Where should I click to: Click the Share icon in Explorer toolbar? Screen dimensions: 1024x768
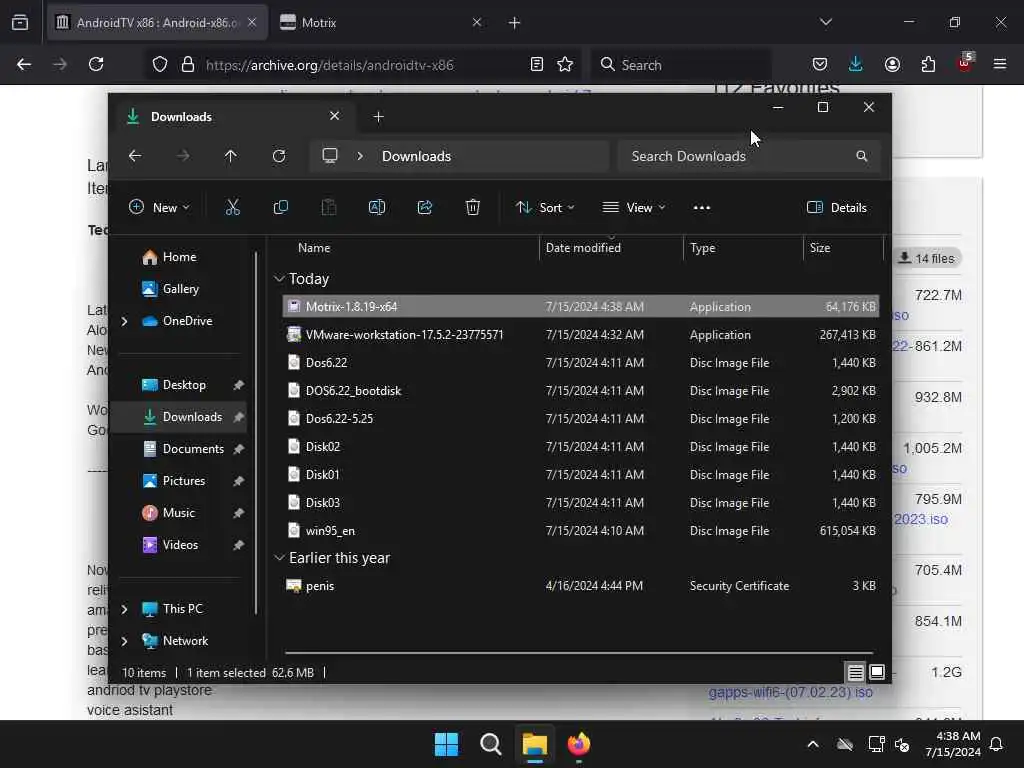click(x=424, y=208)
